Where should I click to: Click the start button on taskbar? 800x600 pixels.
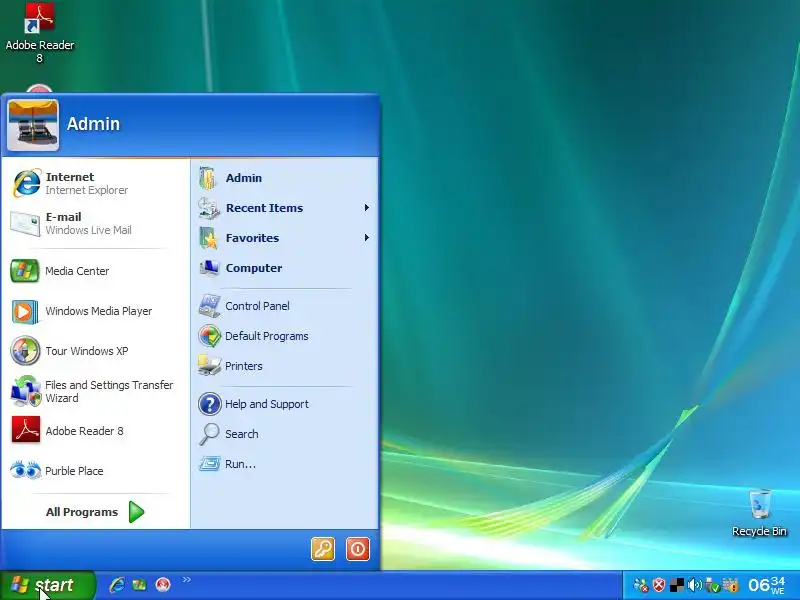(47, 585)
